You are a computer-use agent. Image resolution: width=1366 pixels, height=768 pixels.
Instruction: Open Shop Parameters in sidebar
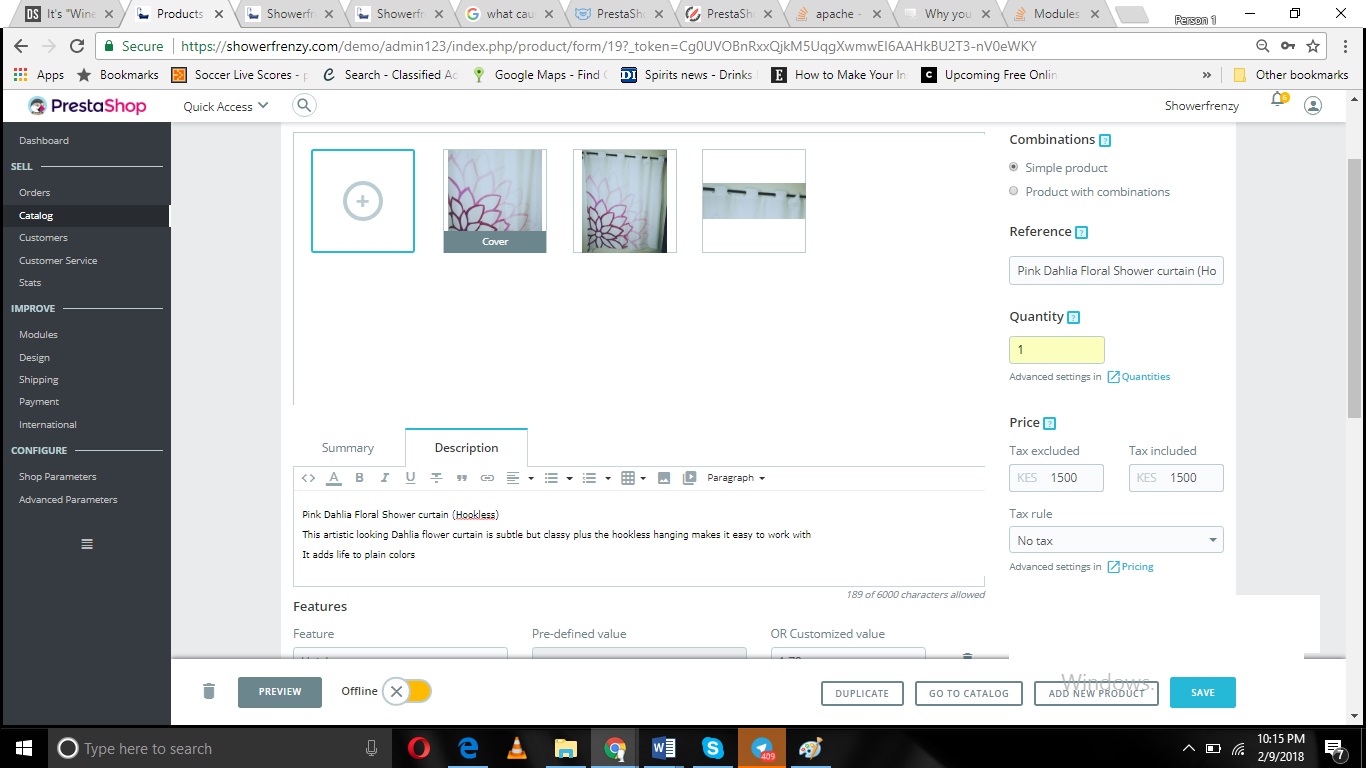tap(58, 476)
